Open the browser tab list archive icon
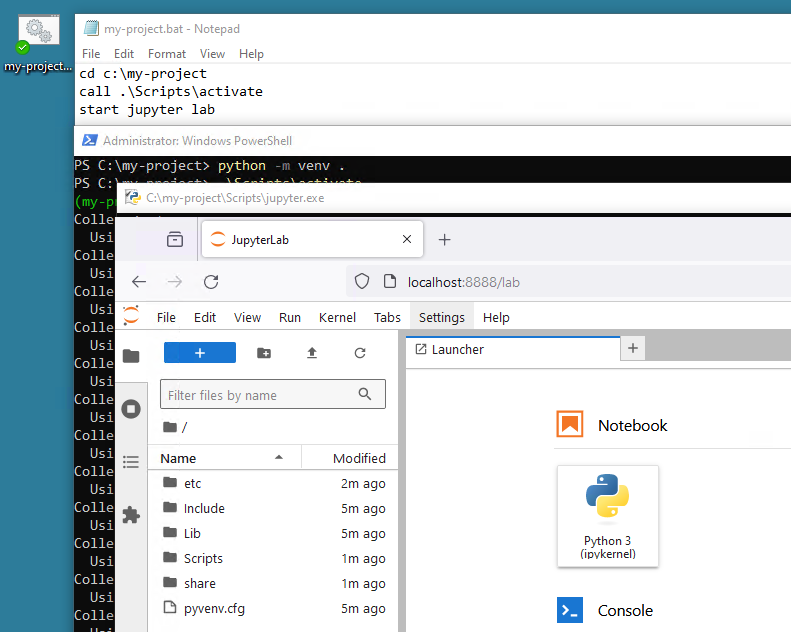 click(x=175, y=239)
